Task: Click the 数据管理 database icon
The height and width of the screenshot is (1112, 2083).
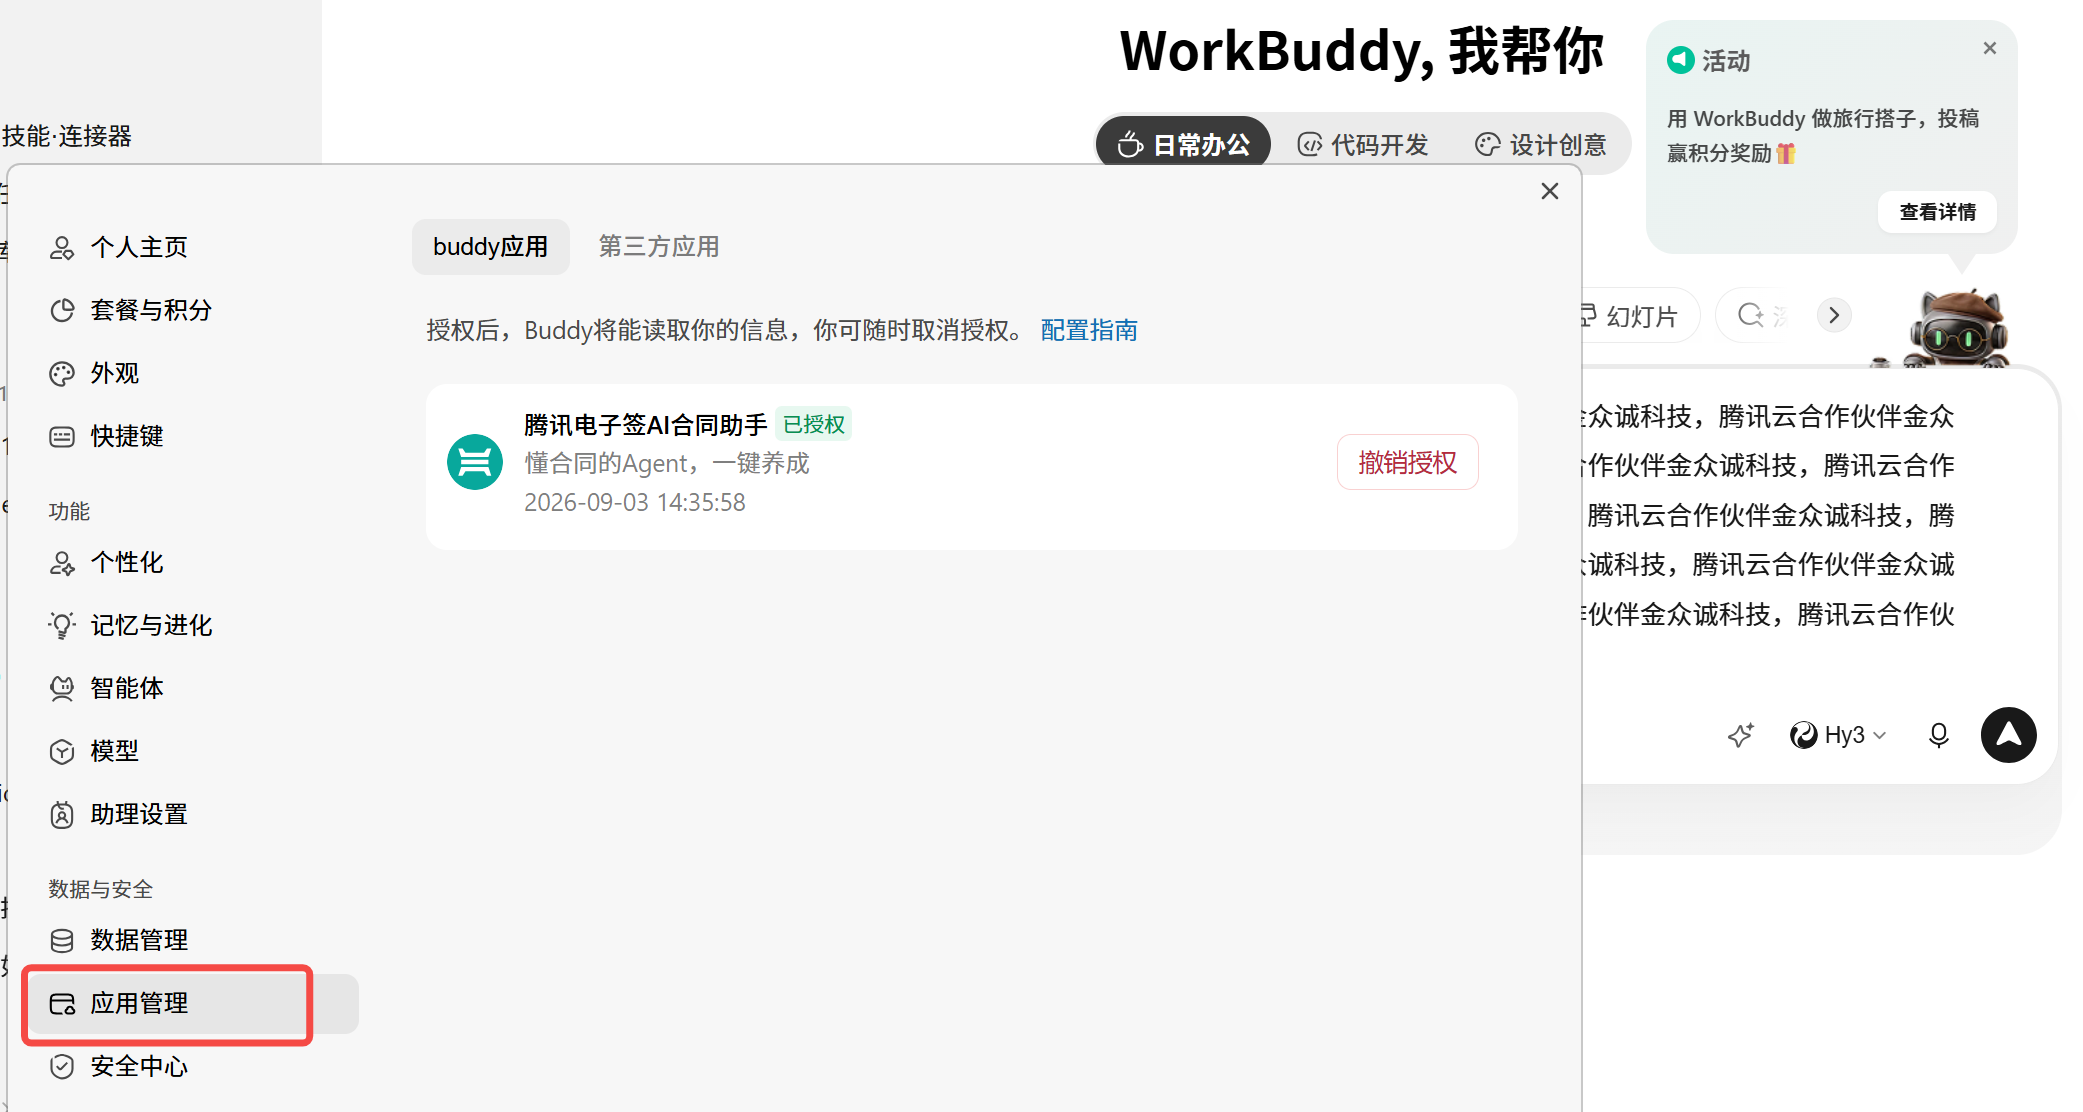Action: (62, 941)
